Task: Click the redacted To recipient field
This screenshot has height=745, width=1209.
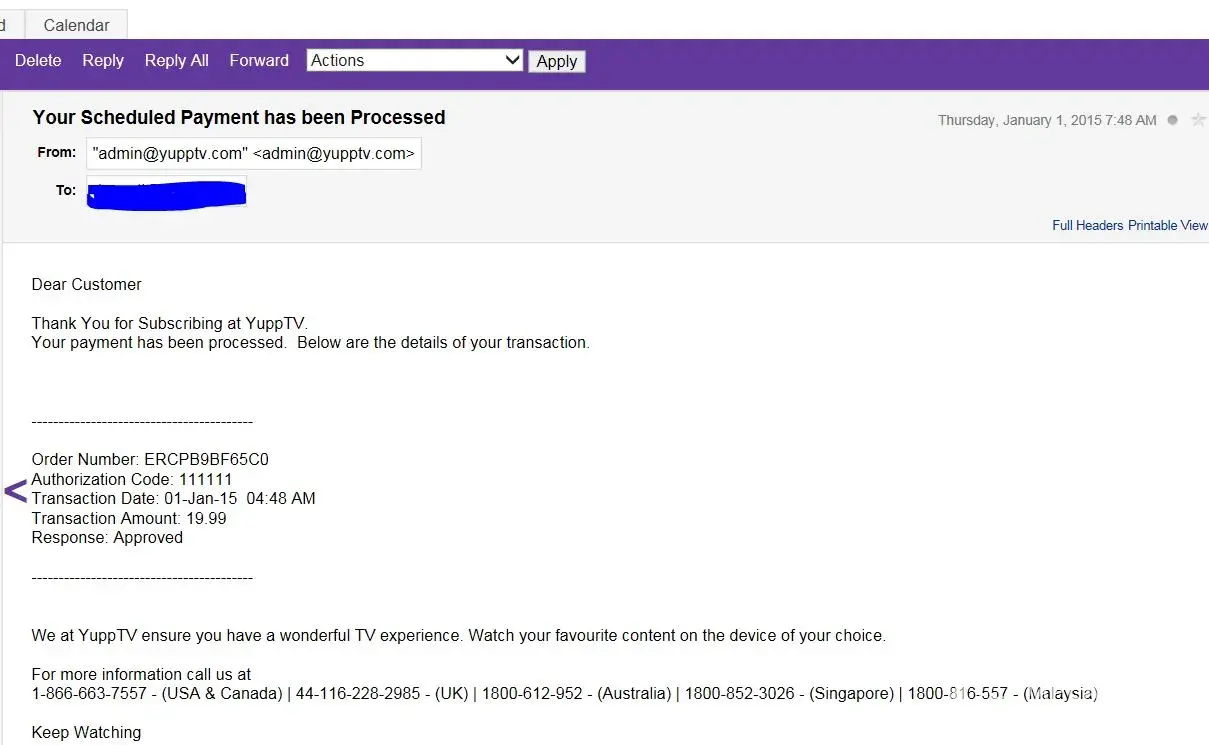Action: pyautogui.click(x=167, y=192)
